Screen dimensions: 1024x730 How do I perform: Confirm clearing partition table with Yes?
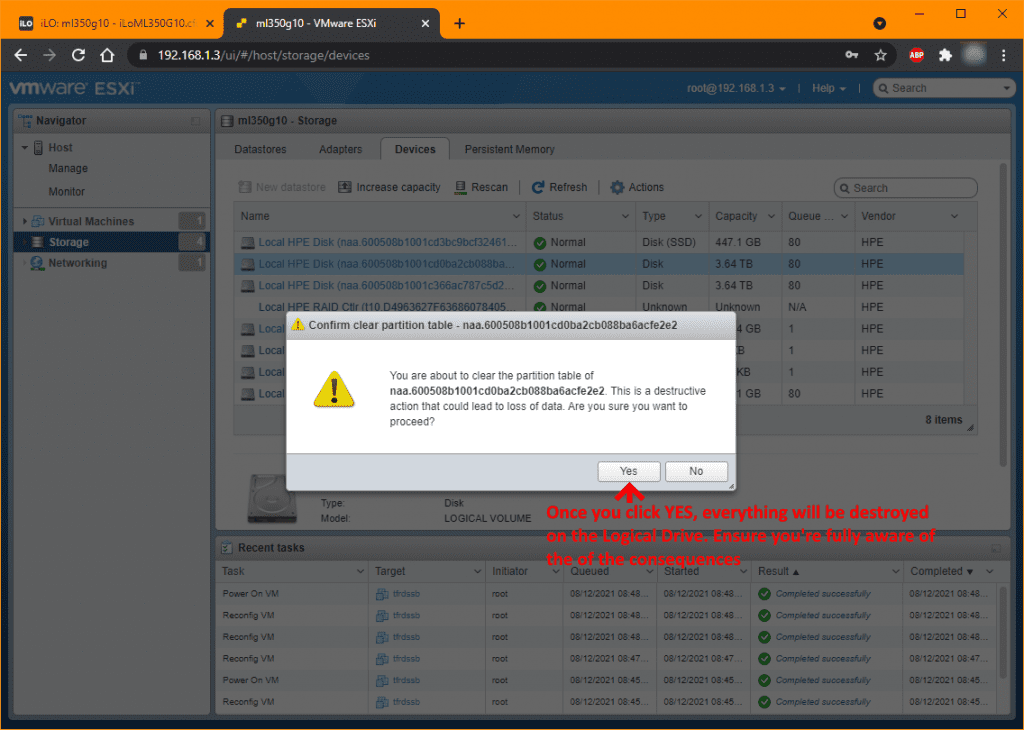coord(628,471)
